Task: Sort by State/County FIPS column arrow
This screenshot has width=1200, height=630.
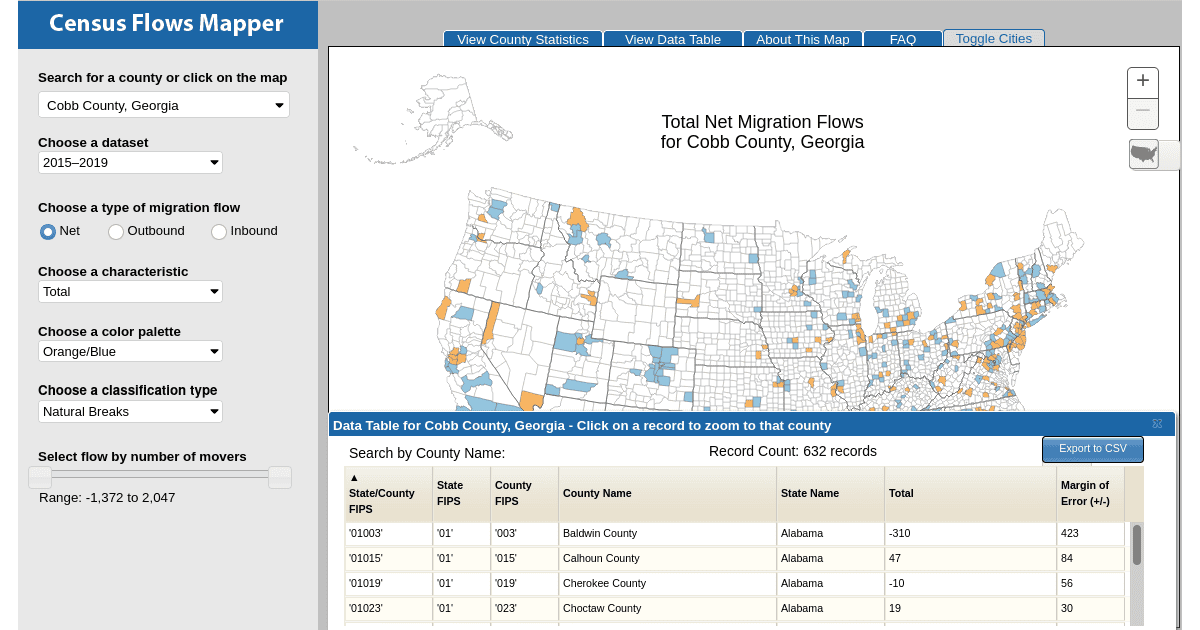Action: tap(354, 477)
